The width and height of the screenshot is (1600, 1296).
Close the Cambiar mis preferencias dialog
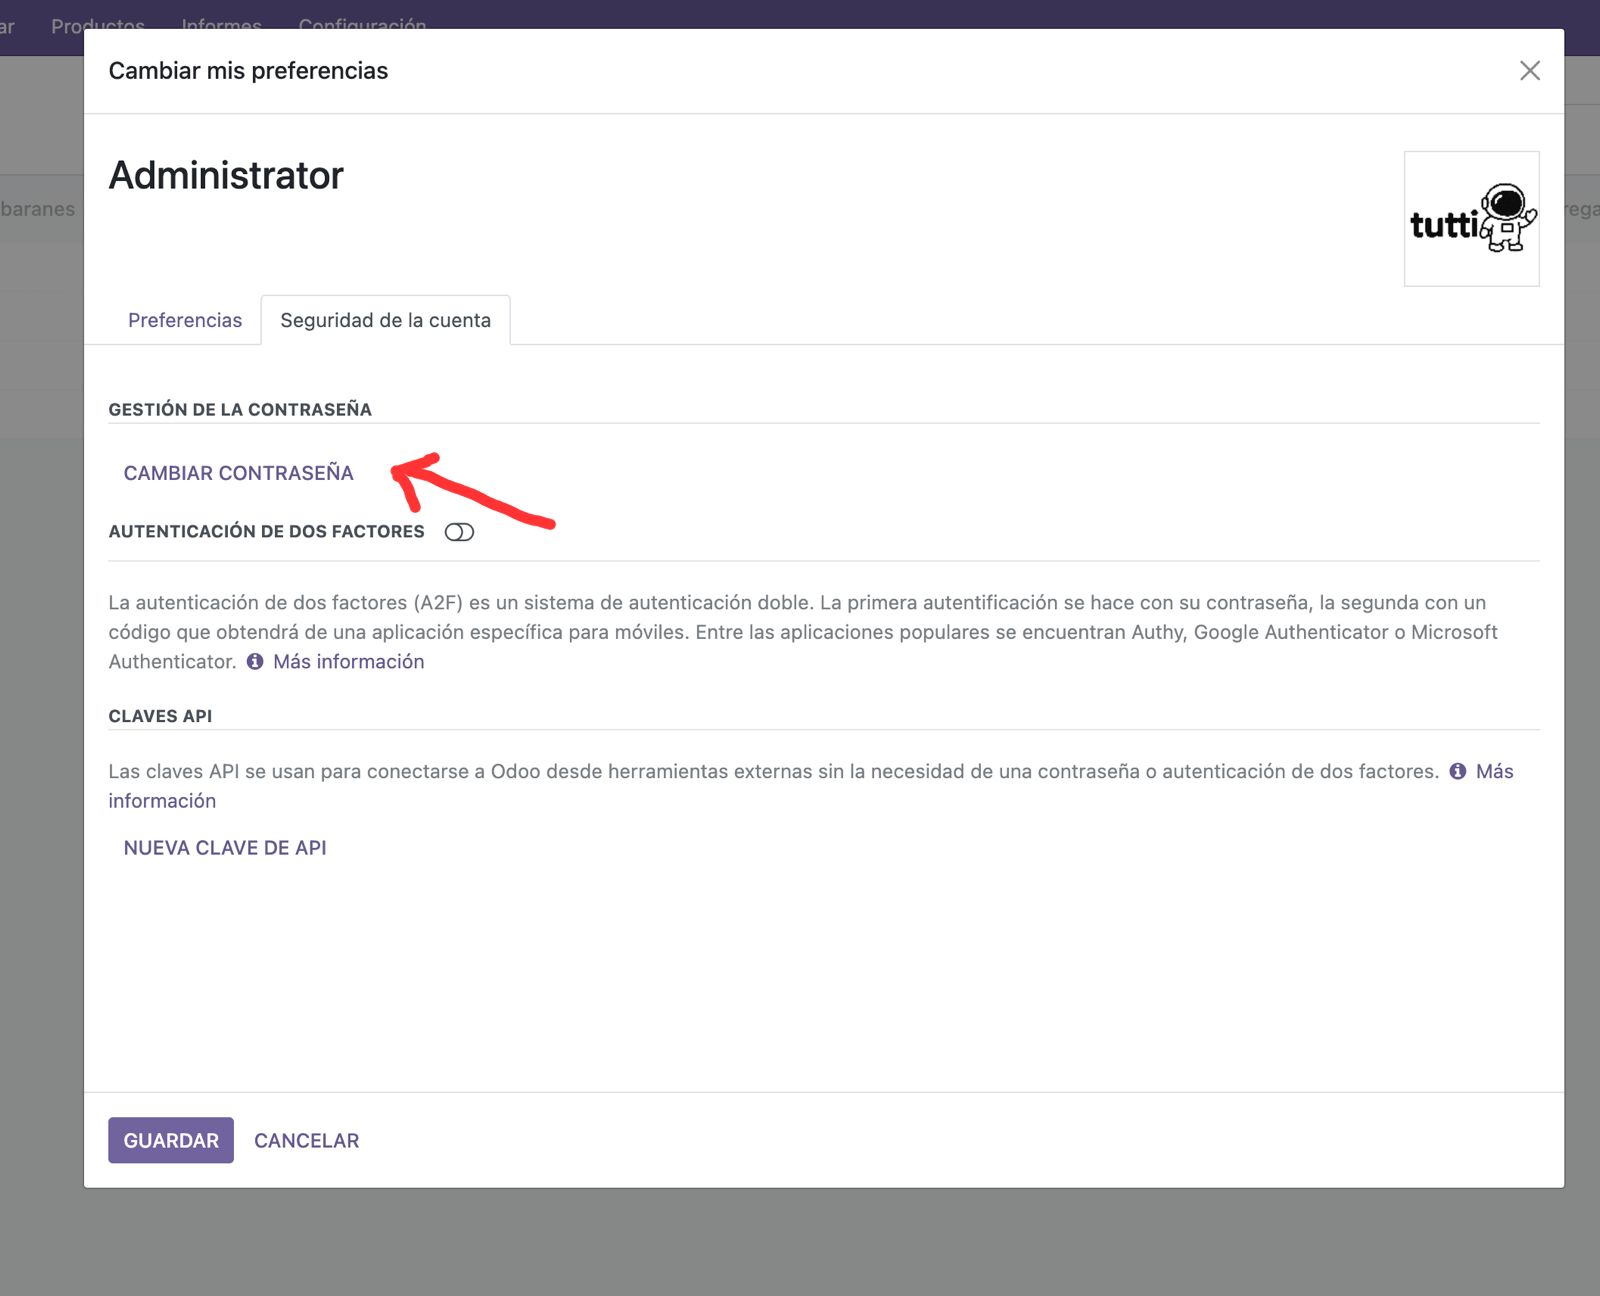coord(1529,71)
